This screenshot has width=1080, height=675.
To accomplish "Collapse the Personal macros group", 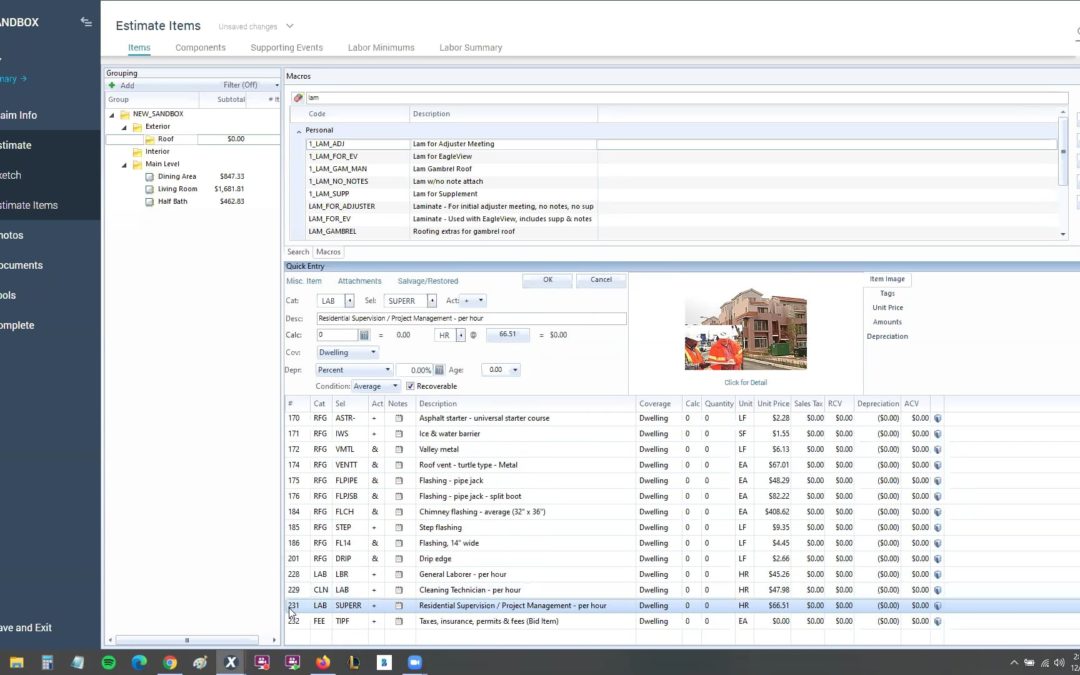I will [x=298, y=131].
